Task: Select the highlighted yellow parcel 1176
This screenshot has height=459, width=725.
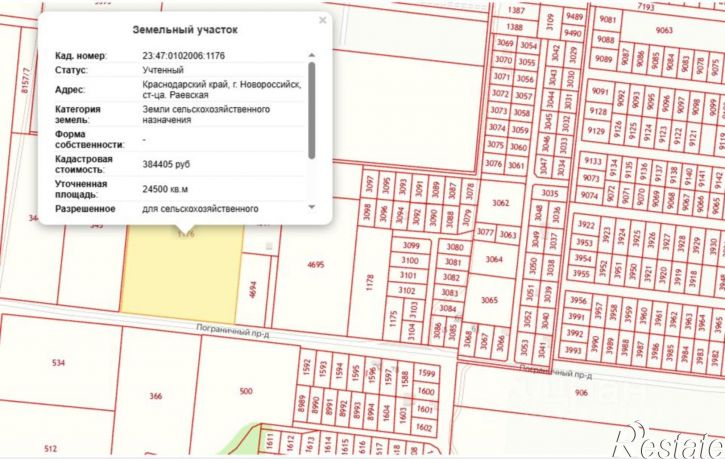Action: click(183, 265)
